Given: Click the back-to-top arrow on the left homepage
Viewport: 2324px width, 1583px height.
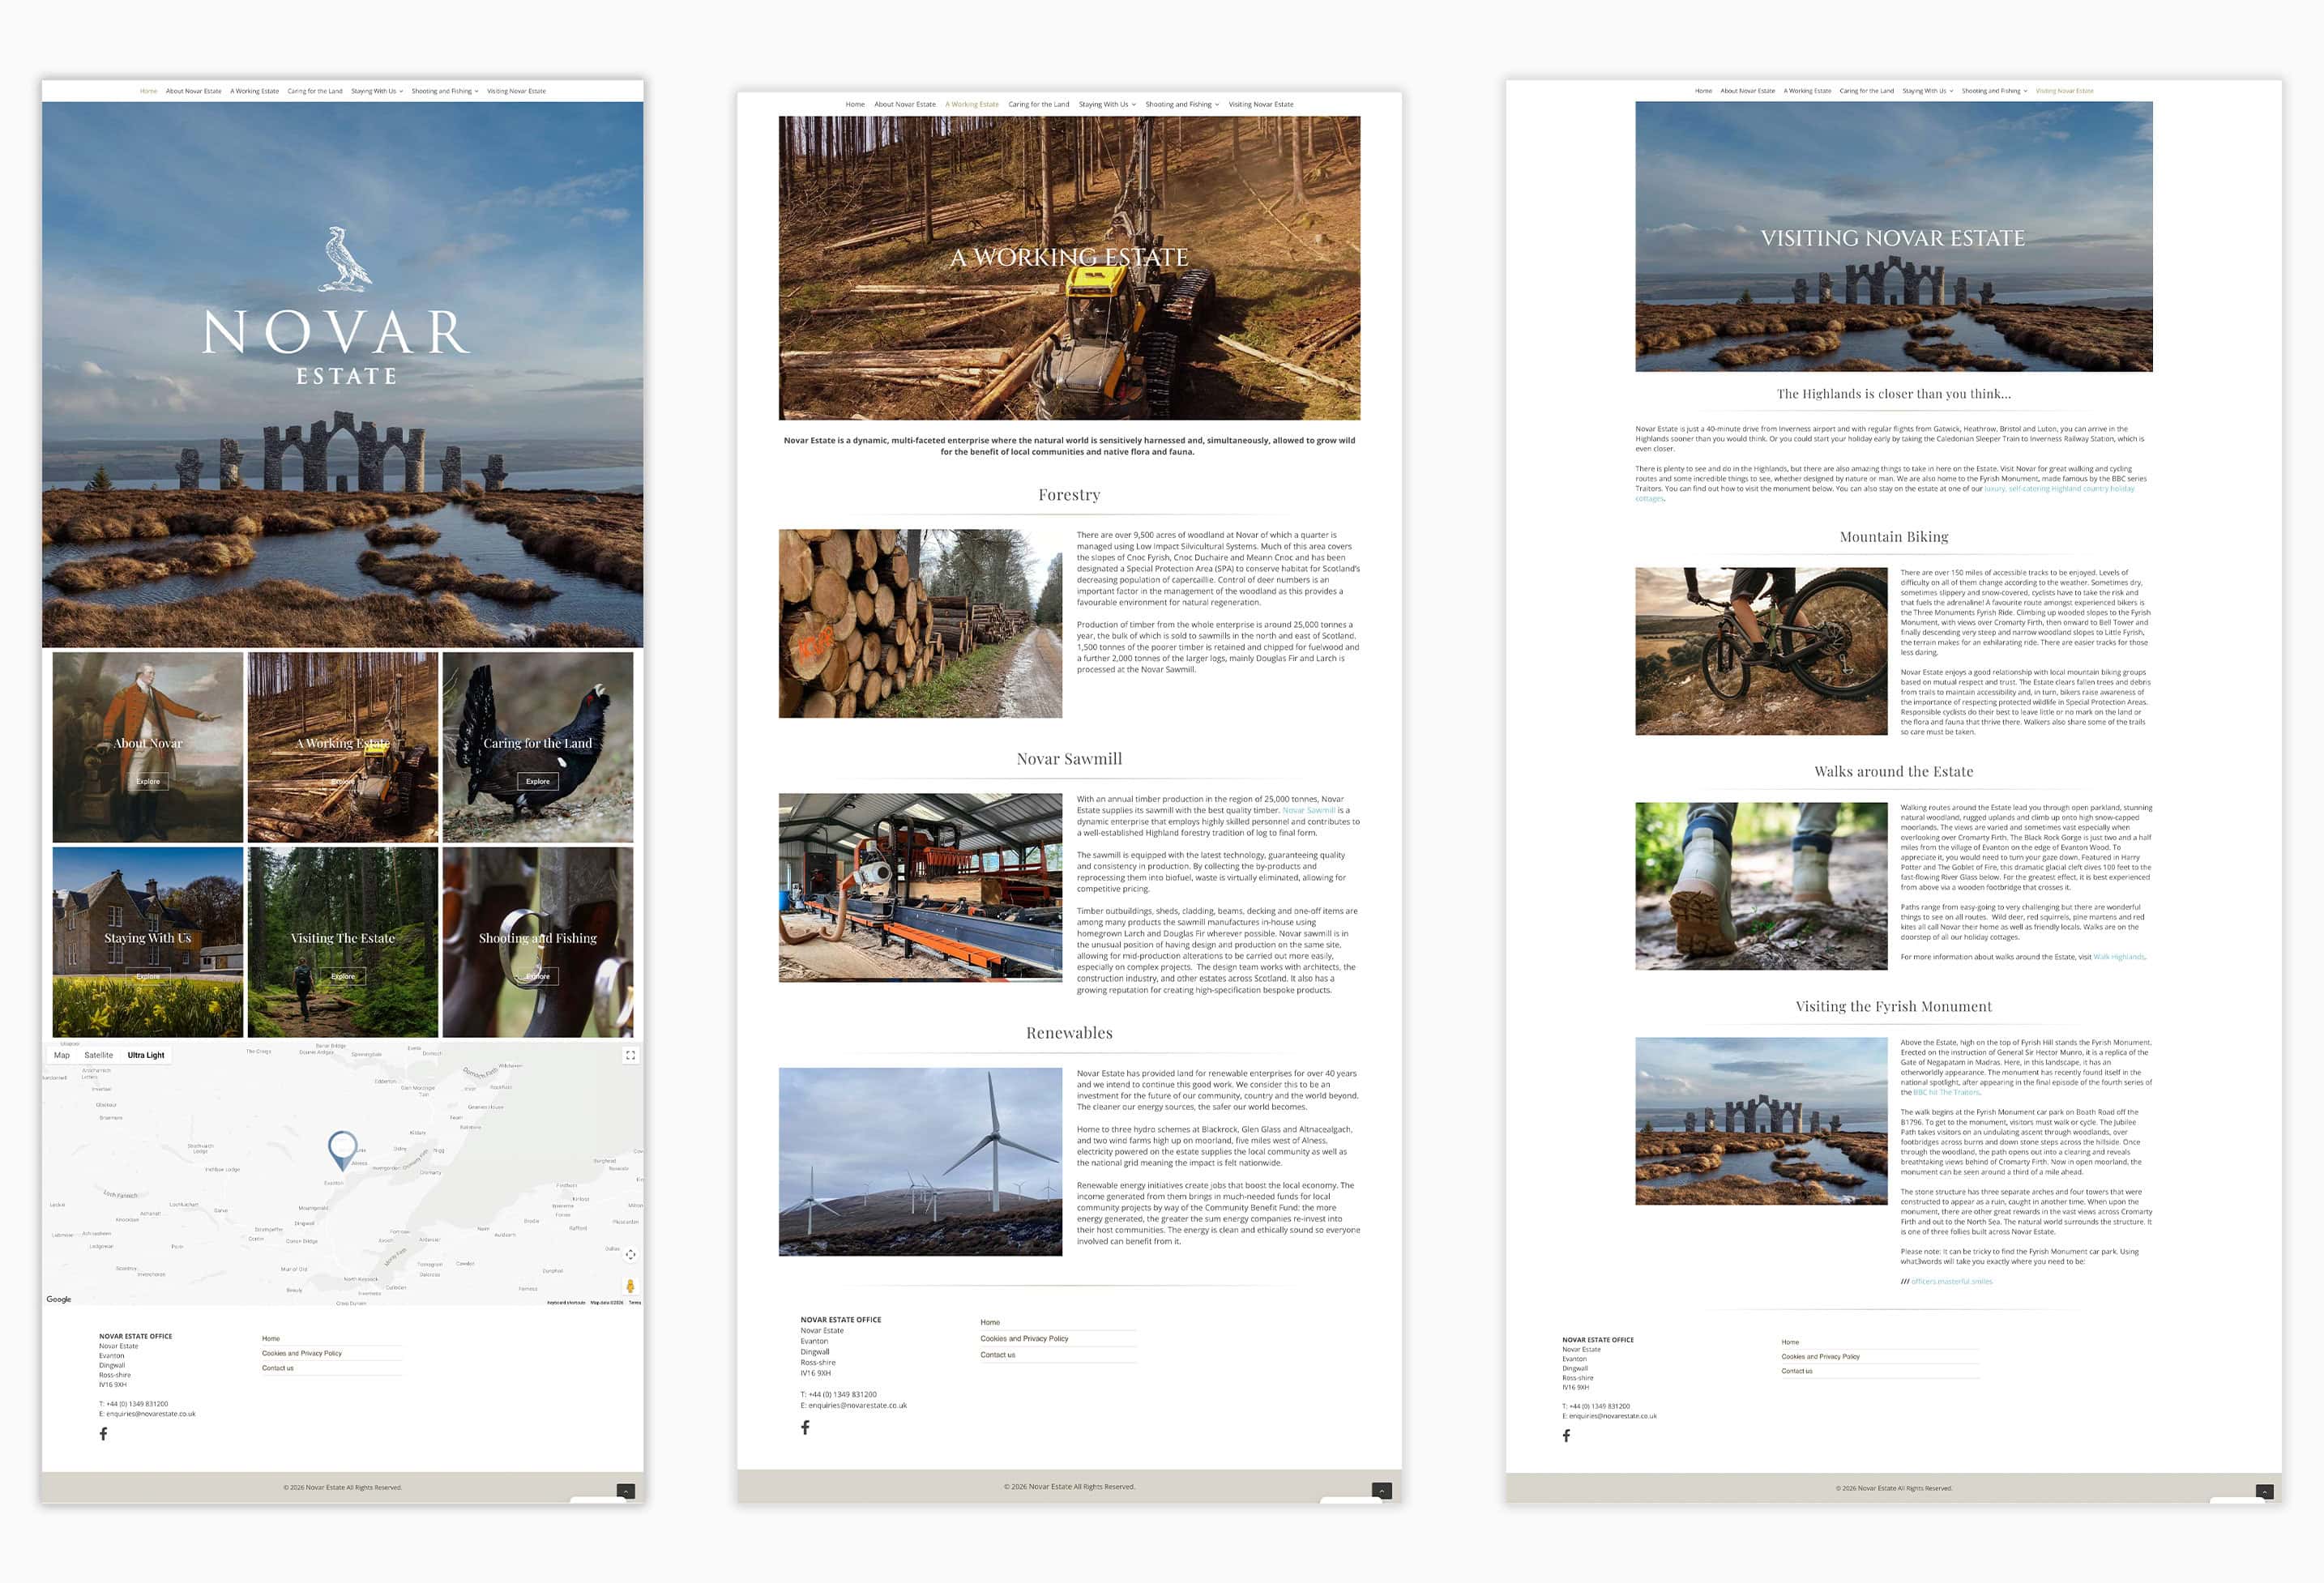Looking at the screenshot, I should (626, 1491).
